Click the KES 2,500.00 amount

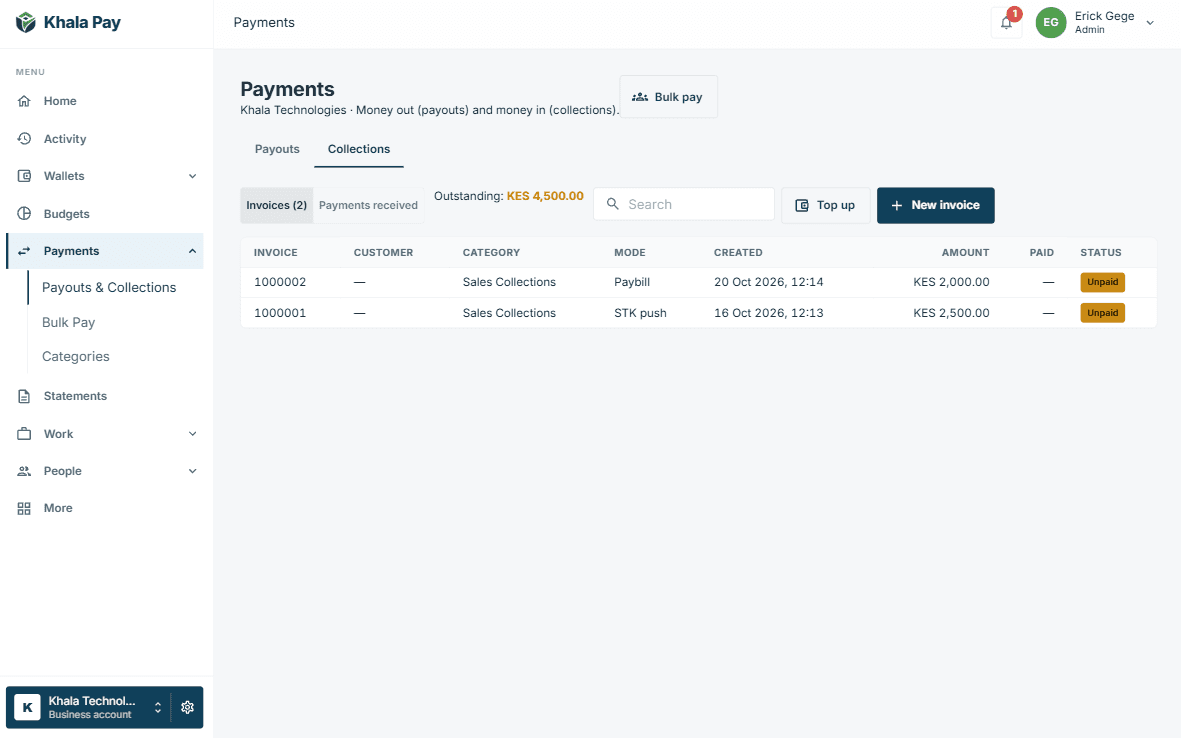[951, 313]
